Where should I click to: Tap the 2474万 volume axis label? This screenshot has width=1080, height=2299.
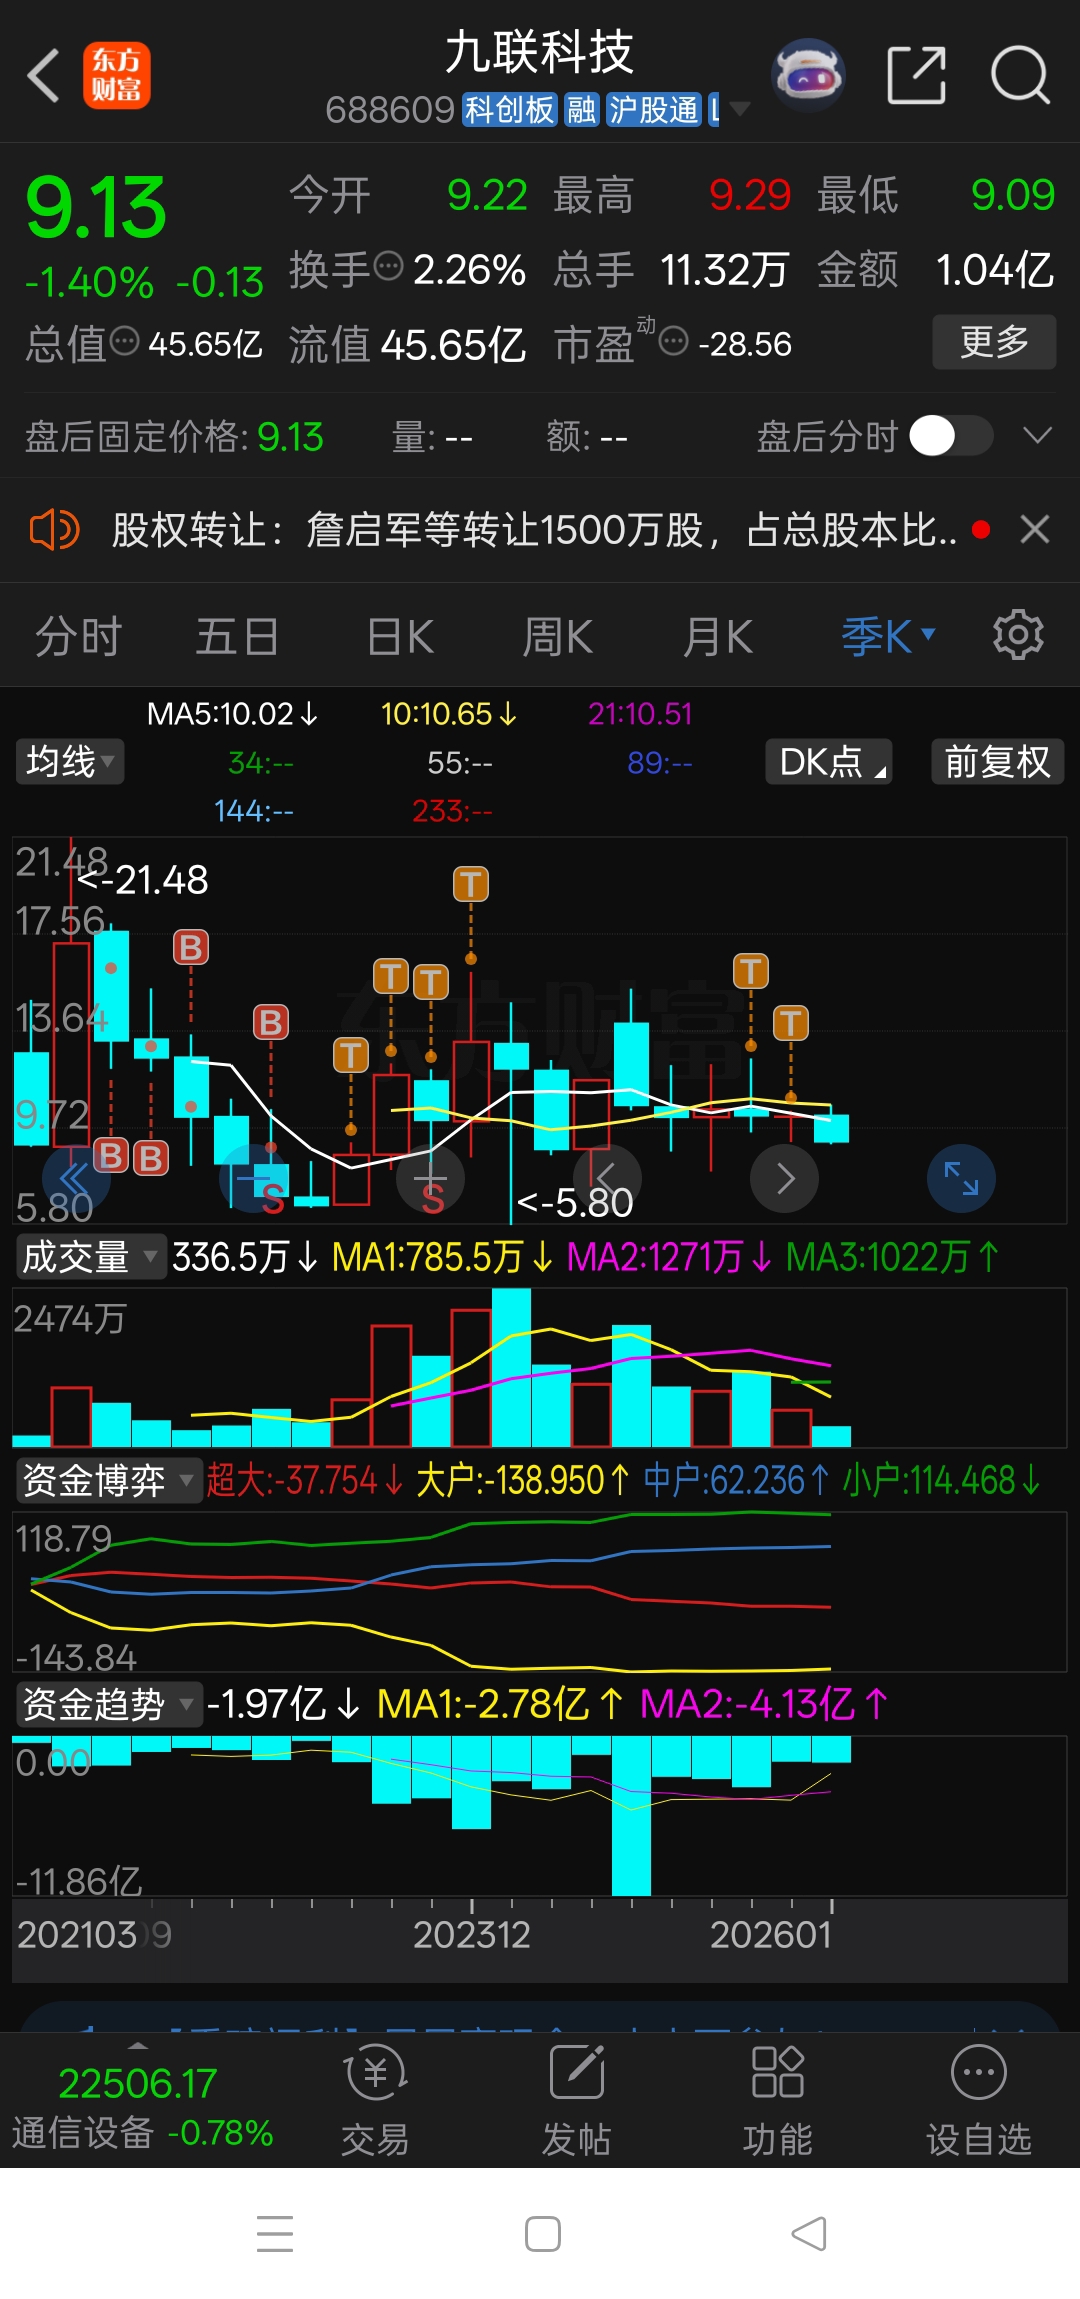(70, 1319)
